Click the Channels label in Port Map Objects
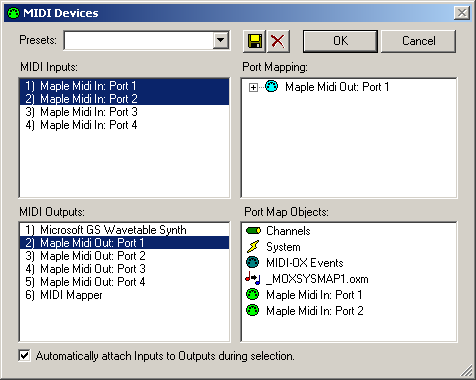This screenshot has height=380, width=476. pos(288,231)
